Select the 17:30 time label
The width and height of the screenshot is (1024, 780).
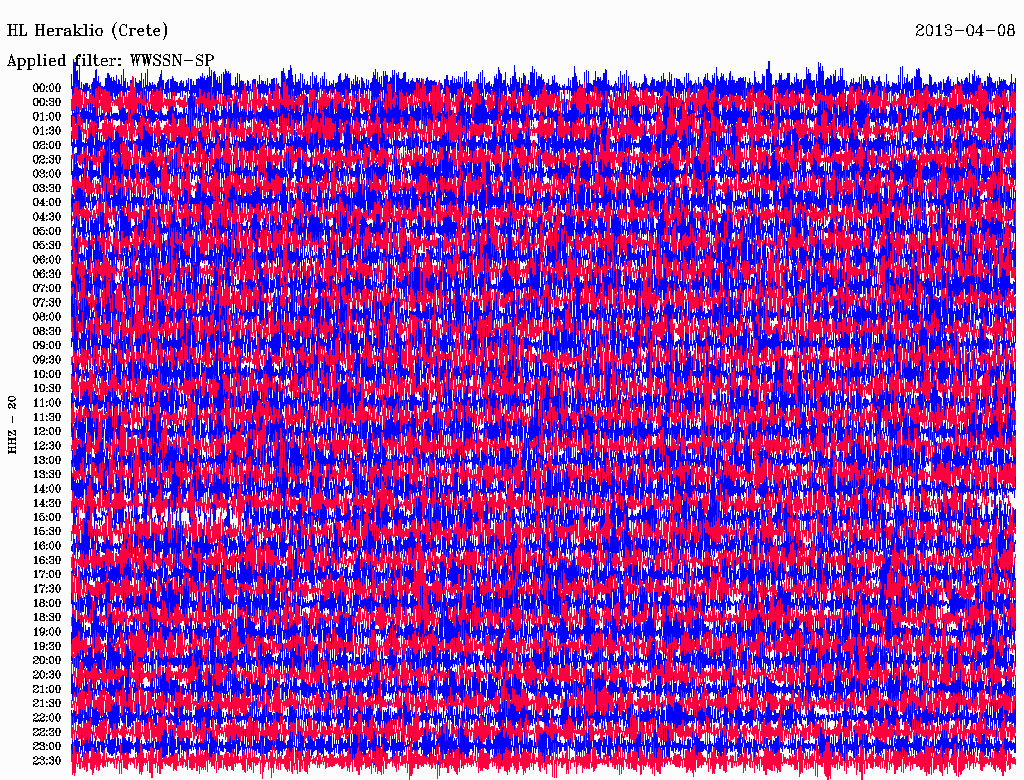coord(46,589)
